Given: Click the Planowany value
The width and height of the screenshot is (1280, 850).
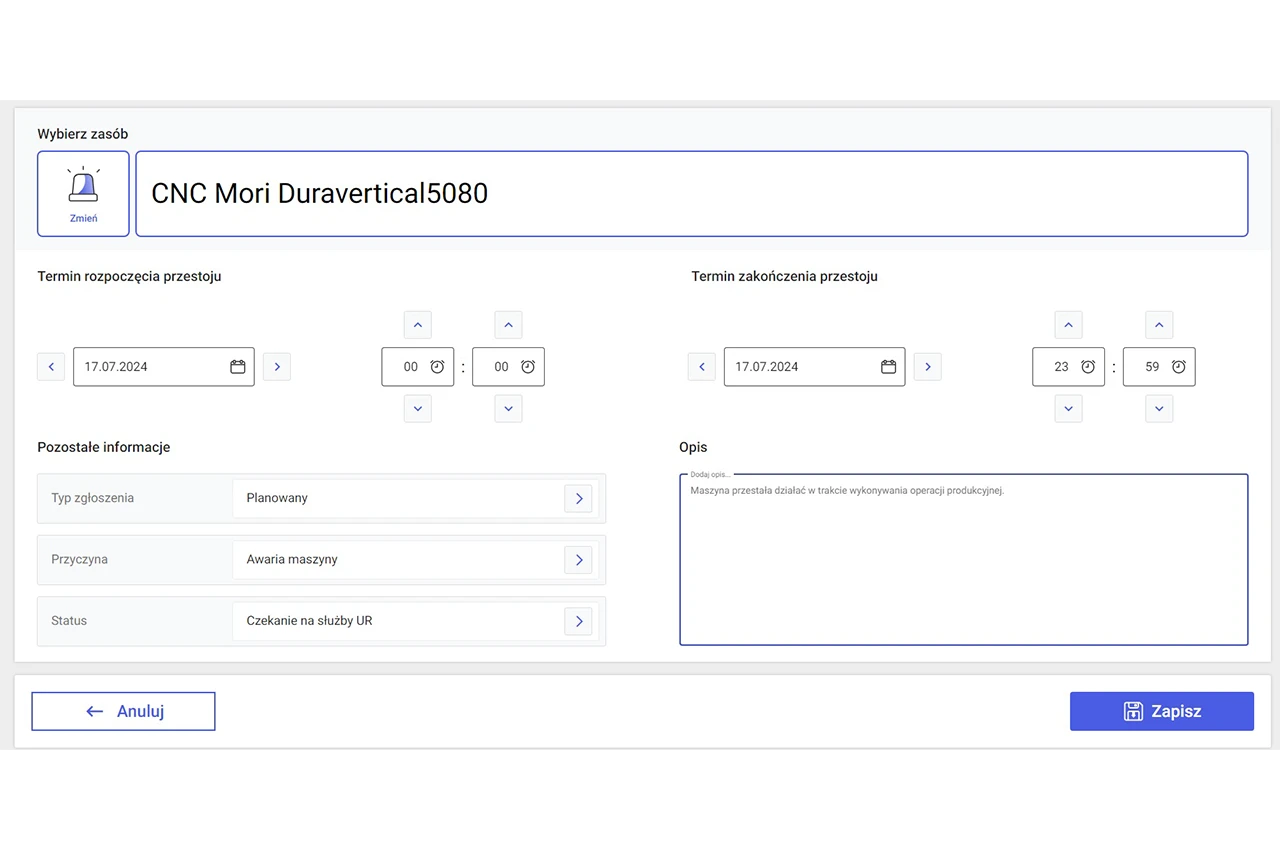Looking at the screenshot, I should coord(277,498).
